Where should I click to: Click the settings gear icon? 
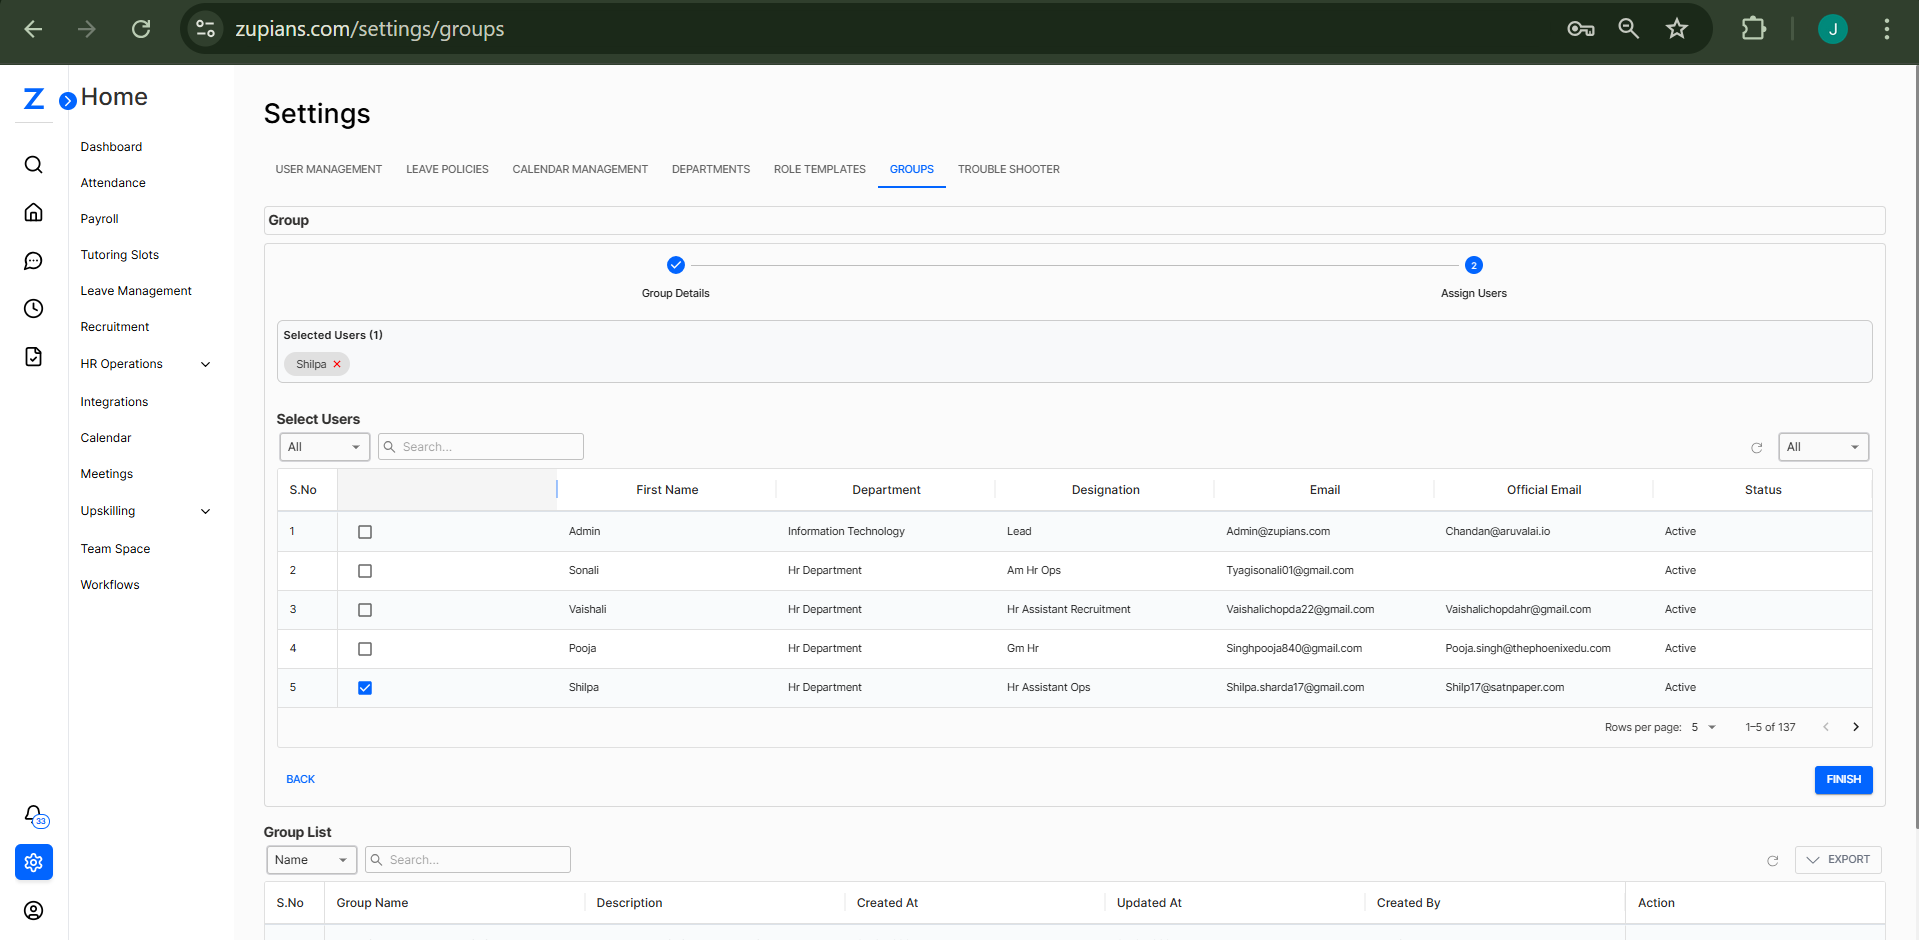(34, 862)
